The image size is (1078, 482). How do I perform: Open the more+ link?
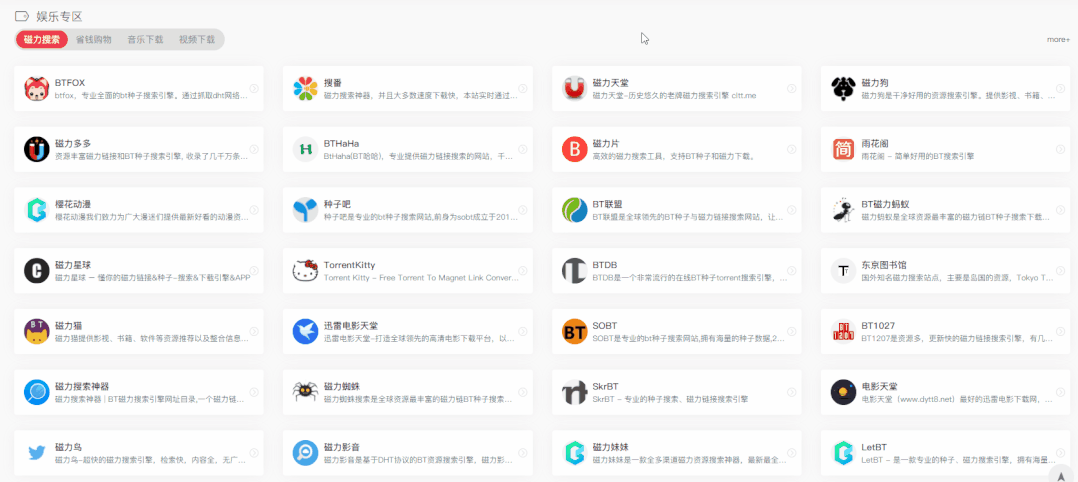click(x=1058, y=40)
